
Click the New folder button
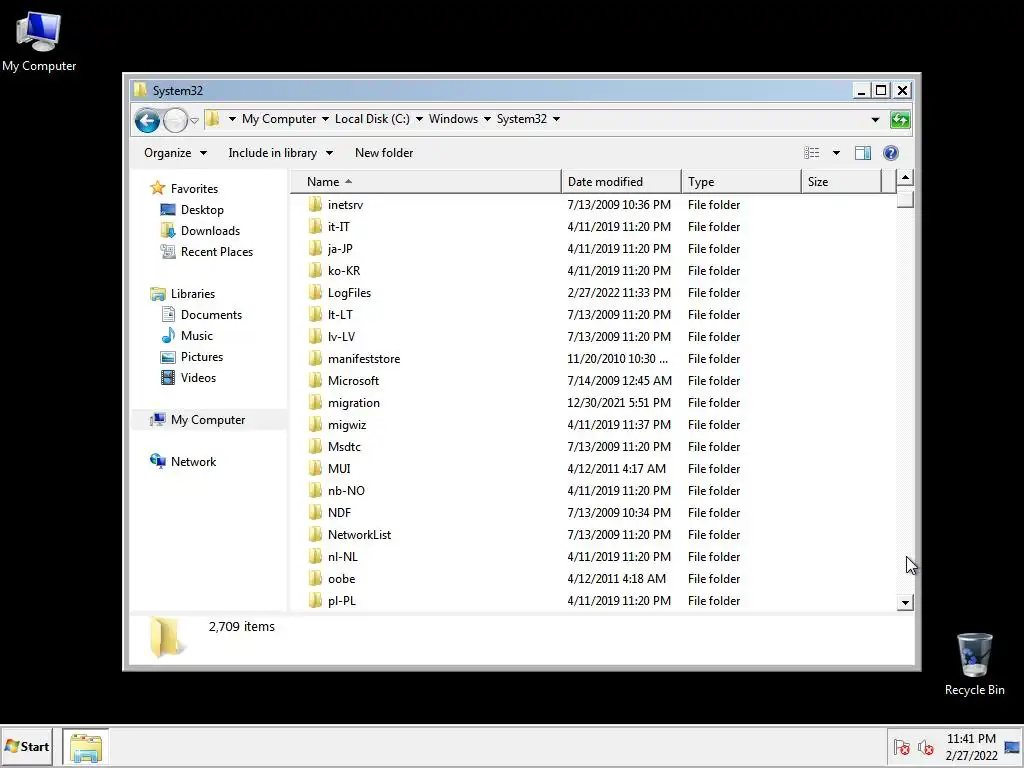[x=384, y=153]
